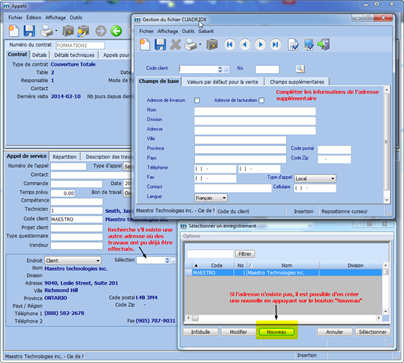404x363 pixels.
Task: Click the magnifier search icon beside No field
Action: tap(300, 69)
